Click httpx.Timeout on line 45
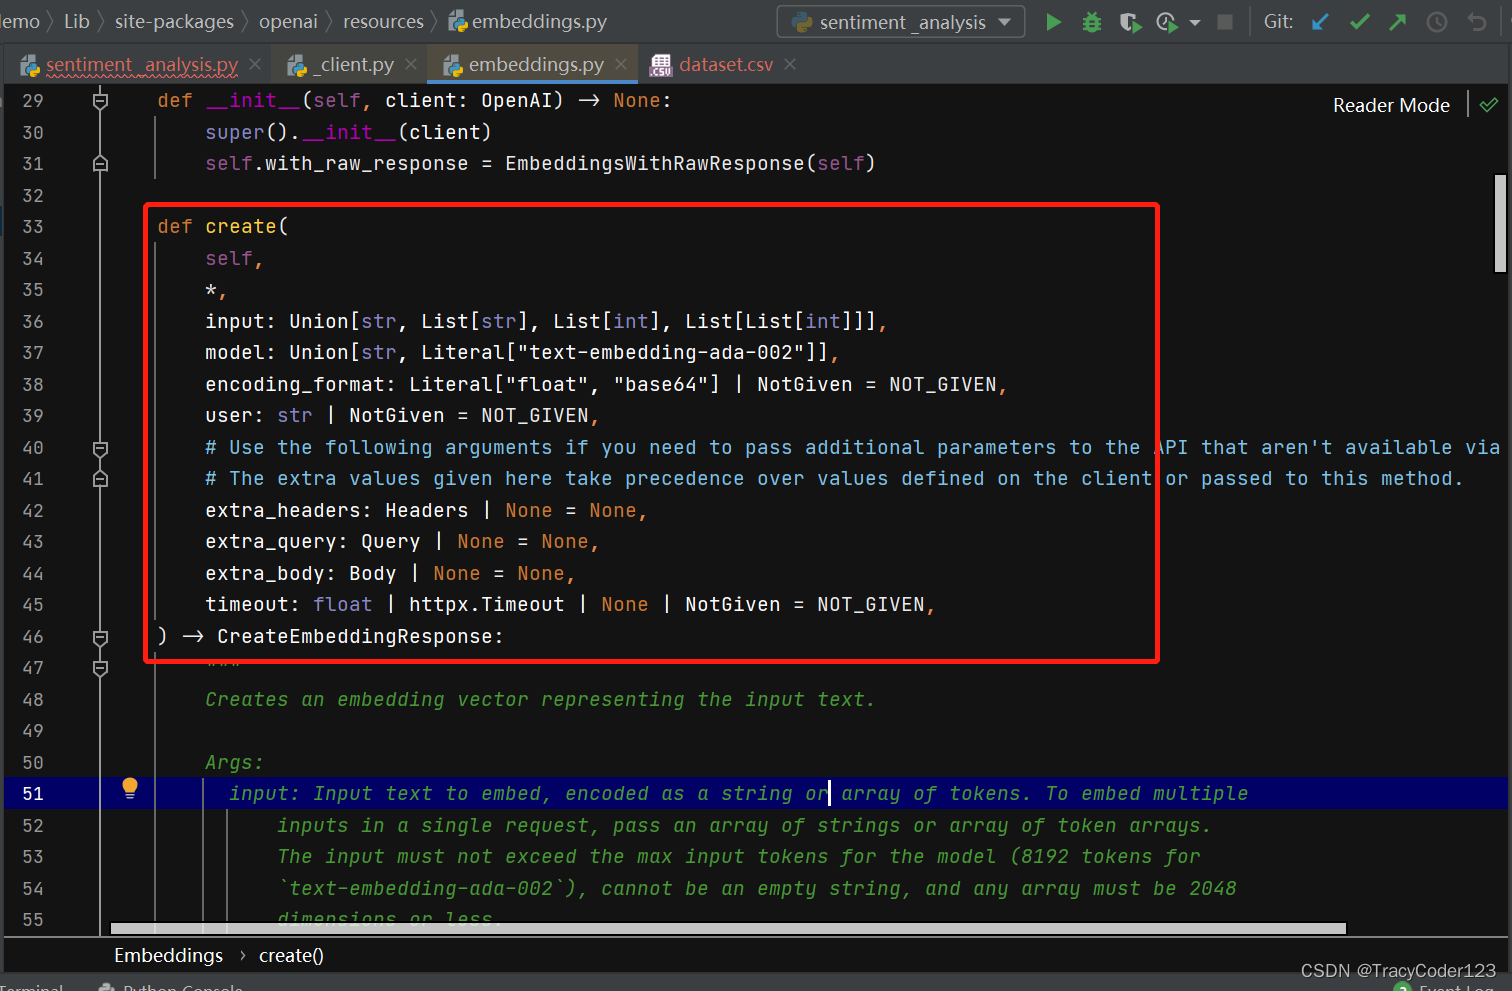This screenshot has width=1512, height=991. 487,605
